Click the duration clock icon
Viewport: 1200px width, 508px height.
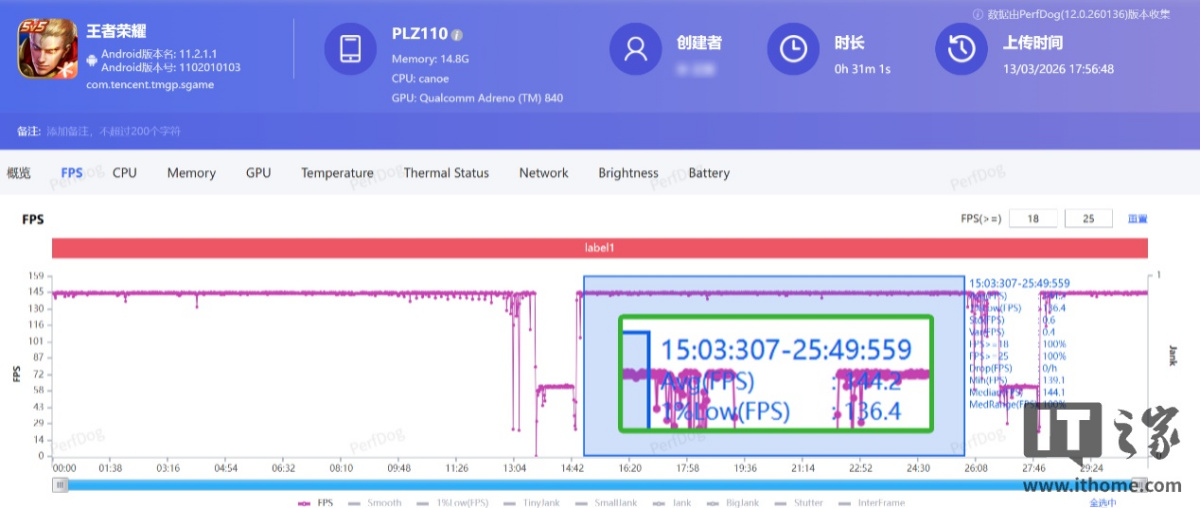(x=793, y=49)
